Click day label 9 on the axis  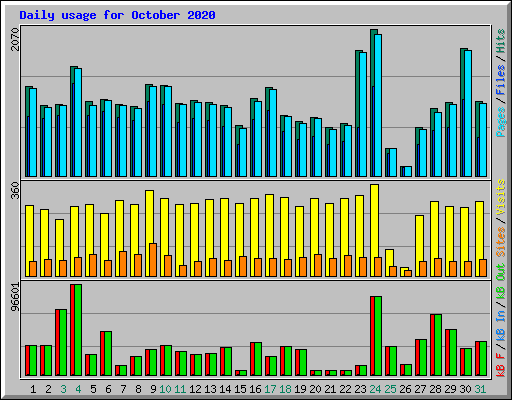153,389
